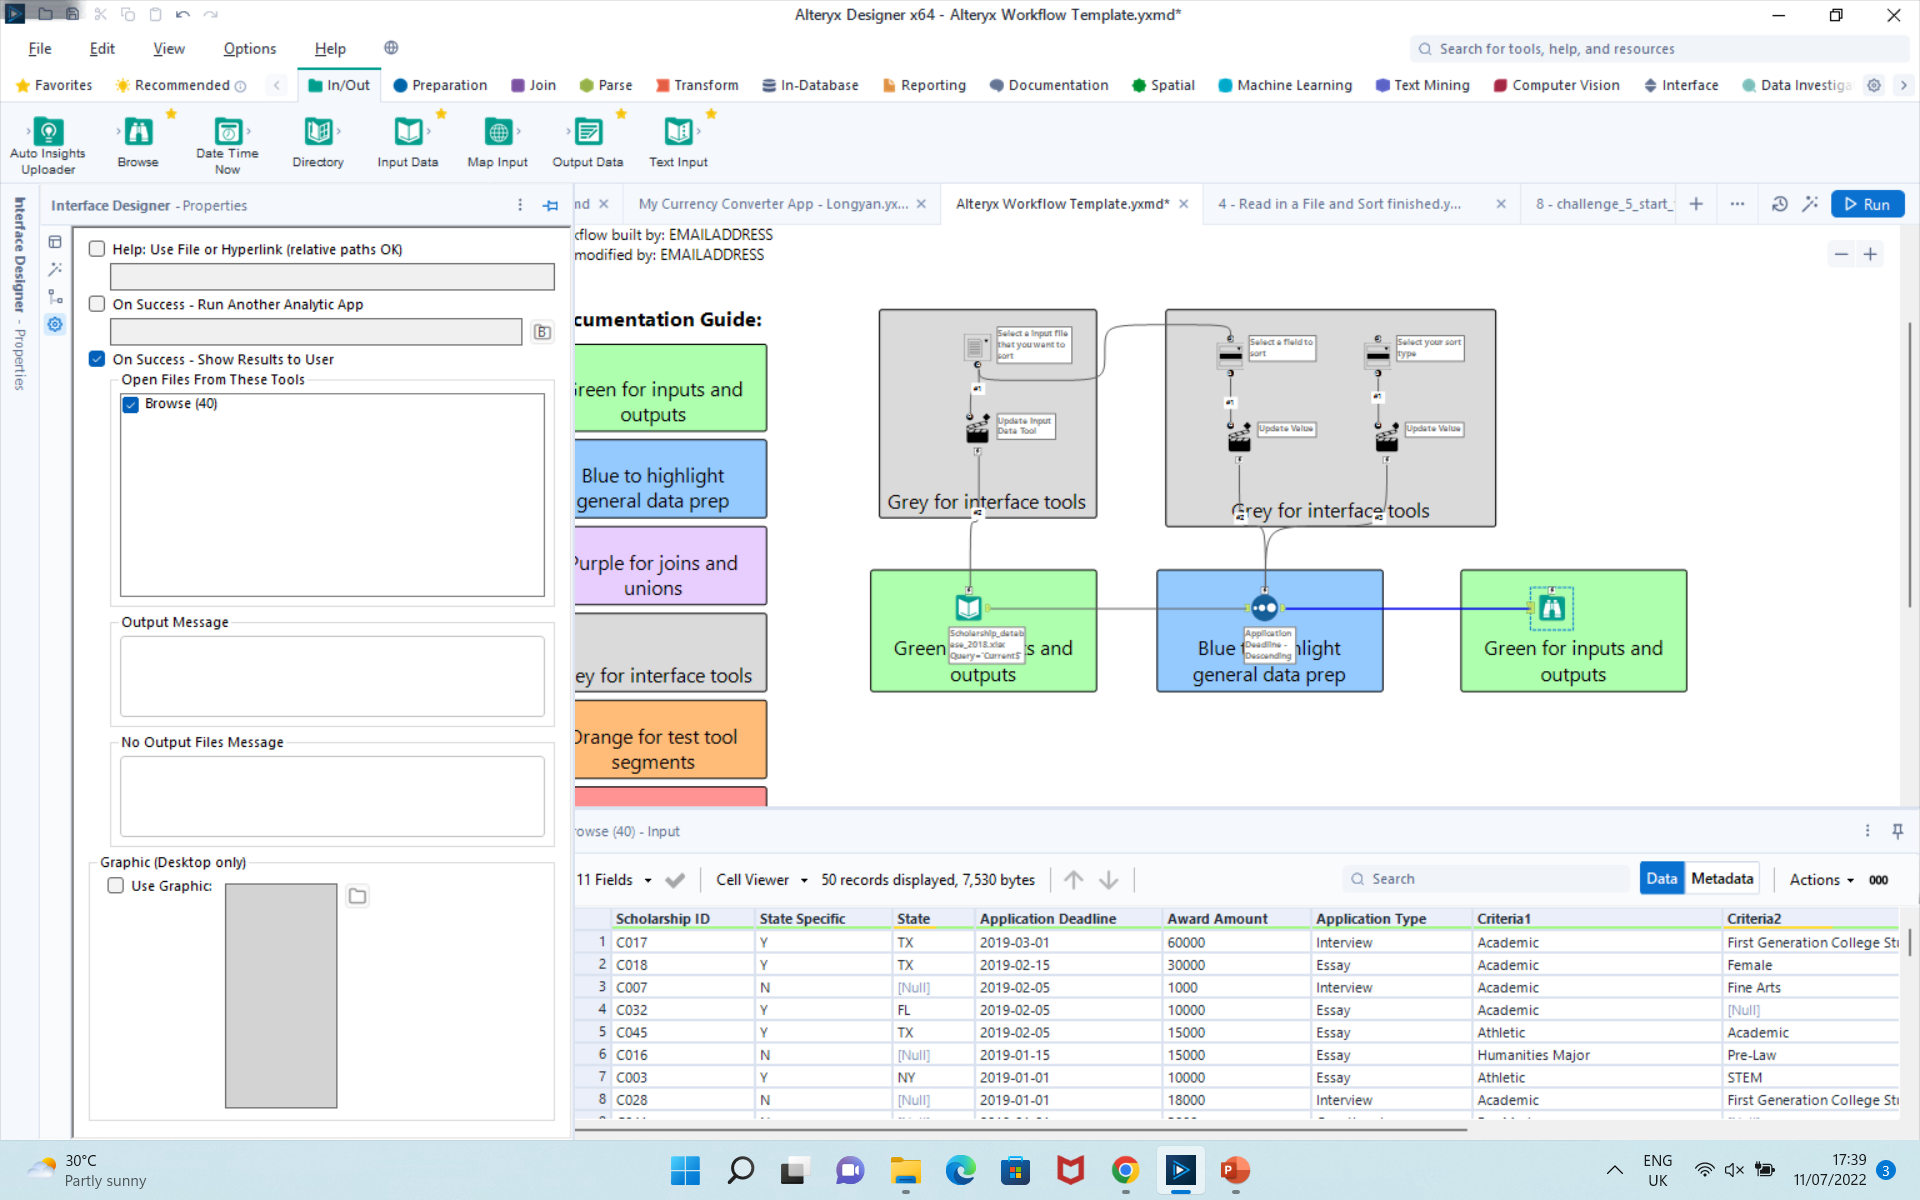Select the Browse tool in palette

[x=138, y=144]
